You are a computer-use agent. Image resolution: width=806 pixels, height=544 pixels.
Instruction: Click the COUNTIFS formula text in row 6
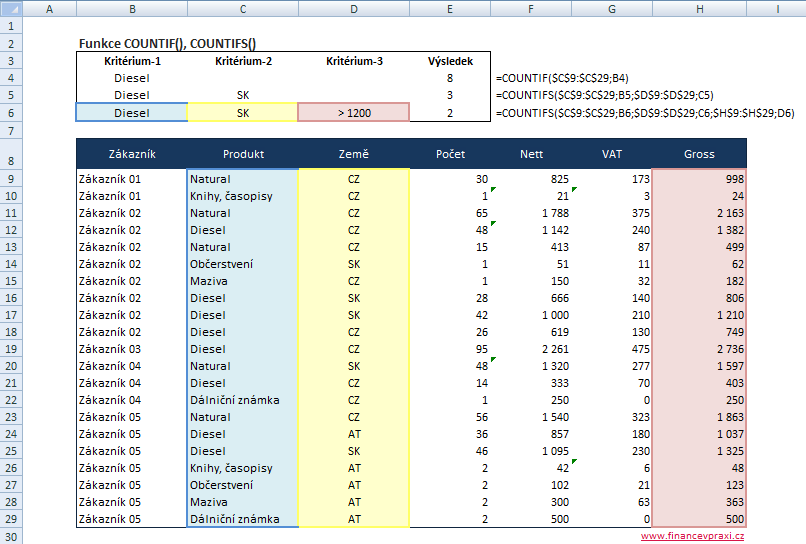(645, 113)
